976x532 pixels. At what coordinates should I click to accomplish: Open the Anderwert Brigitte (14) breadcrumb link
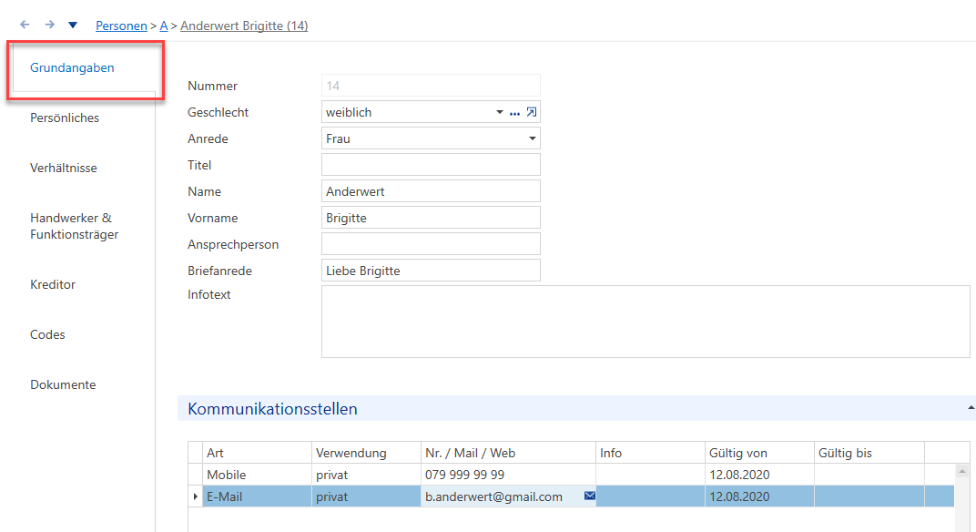click(x=244, y=26)
